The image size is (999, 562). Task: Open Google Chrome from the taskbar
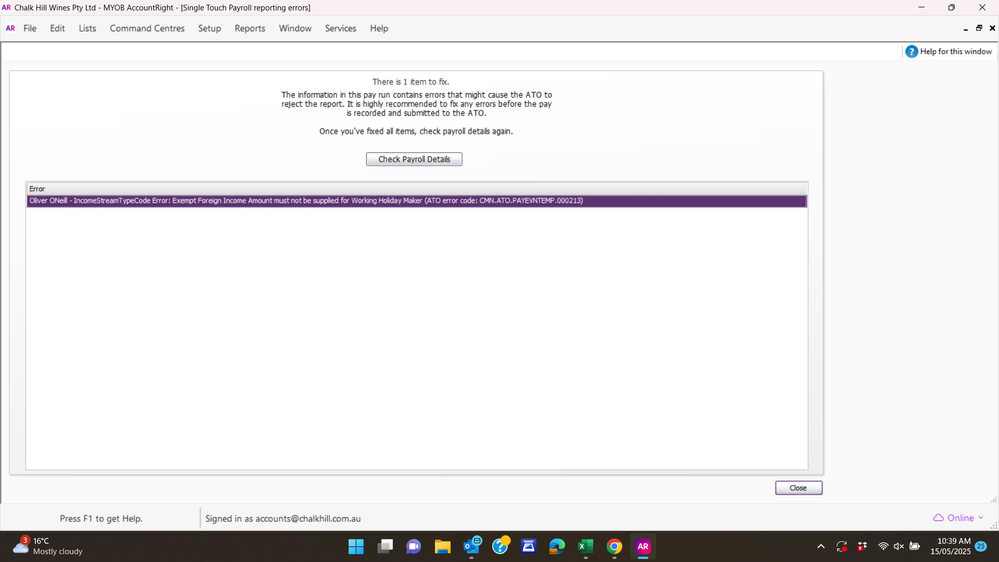614,546
